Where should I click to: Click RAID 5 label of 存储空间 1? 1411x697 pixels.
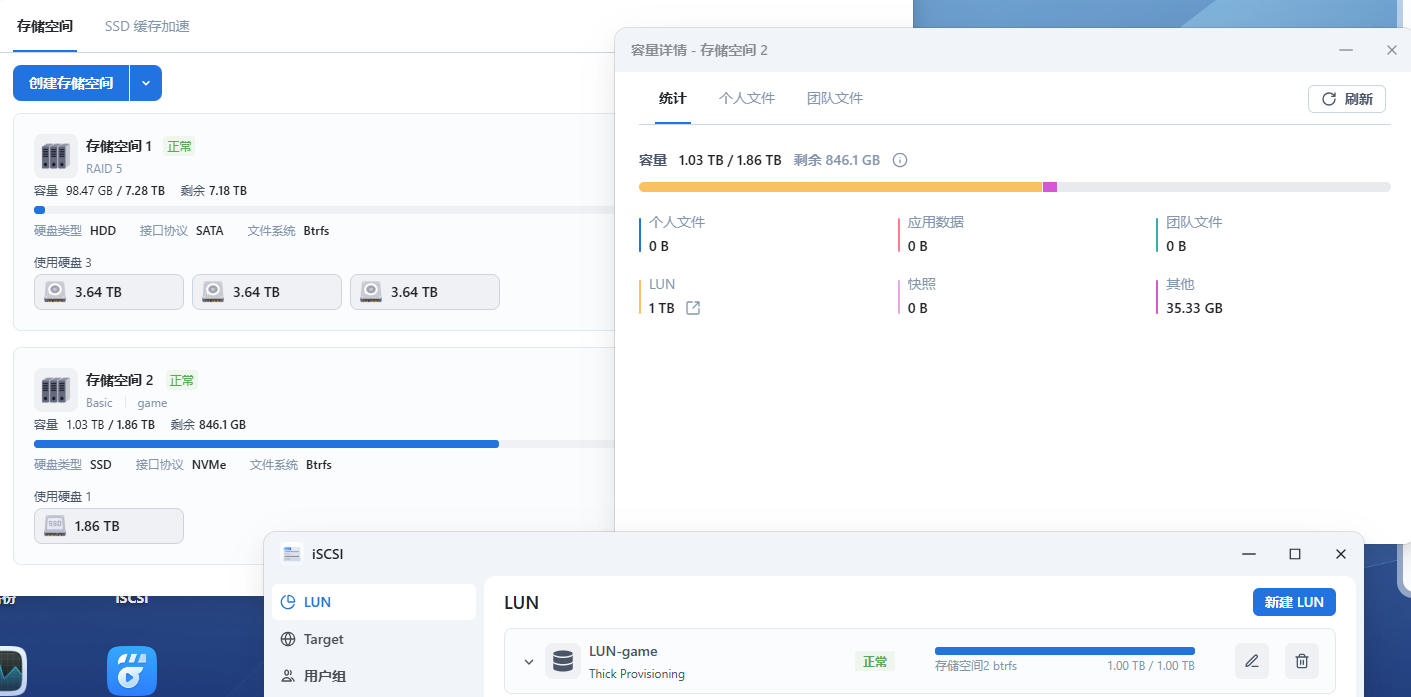pyautogui.click(x=104, y=169)
